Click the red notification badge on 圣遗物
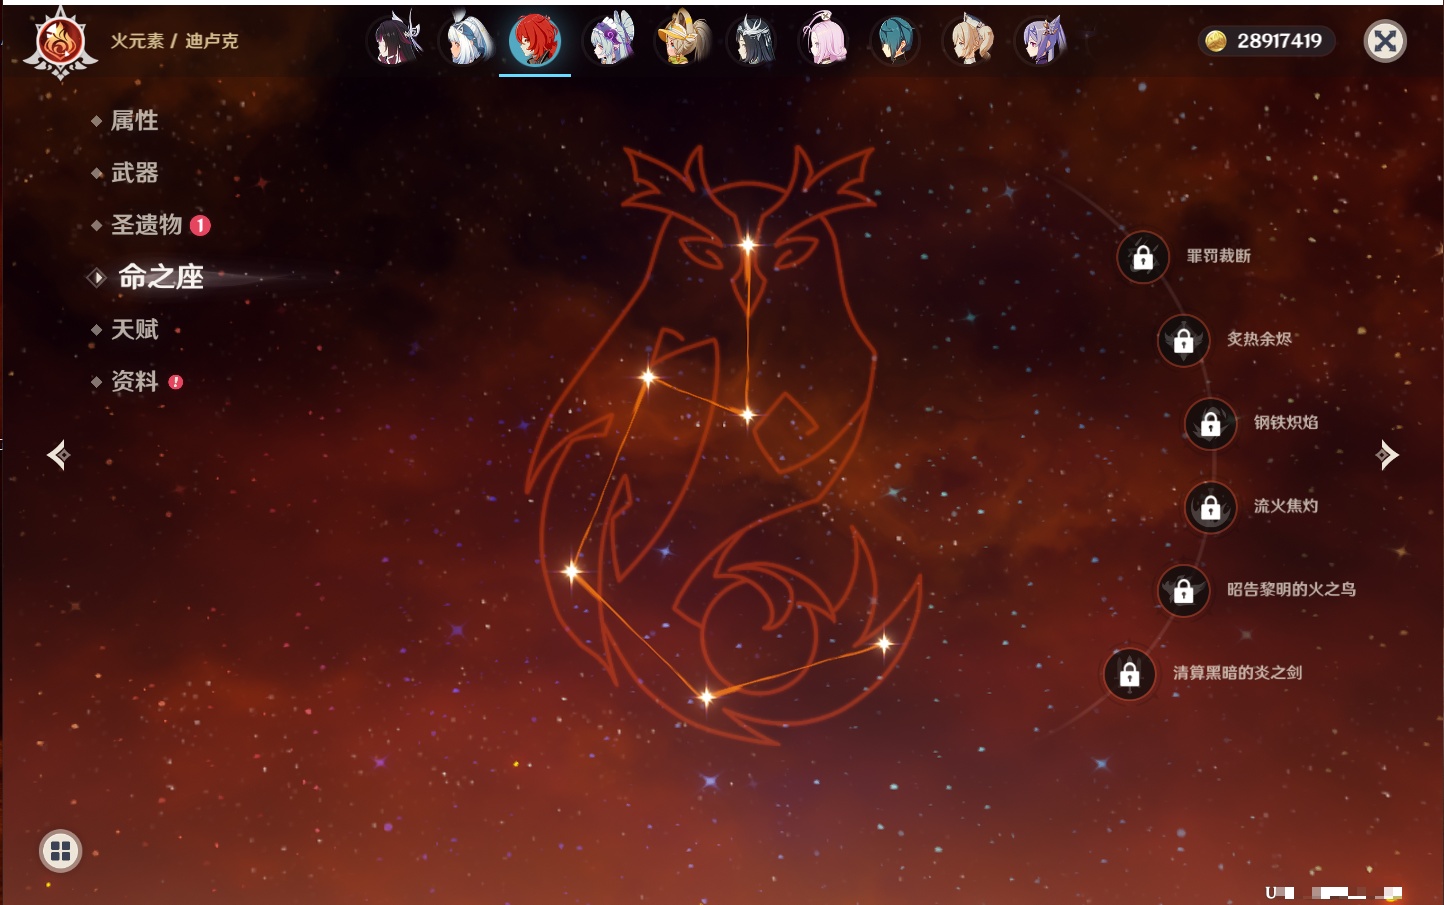 (x=200, y=225)
